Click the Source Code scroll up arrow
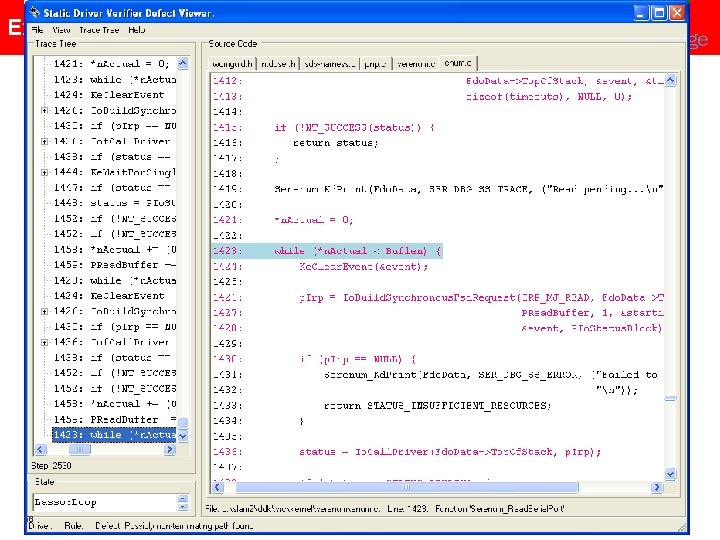 pos(670,80)
